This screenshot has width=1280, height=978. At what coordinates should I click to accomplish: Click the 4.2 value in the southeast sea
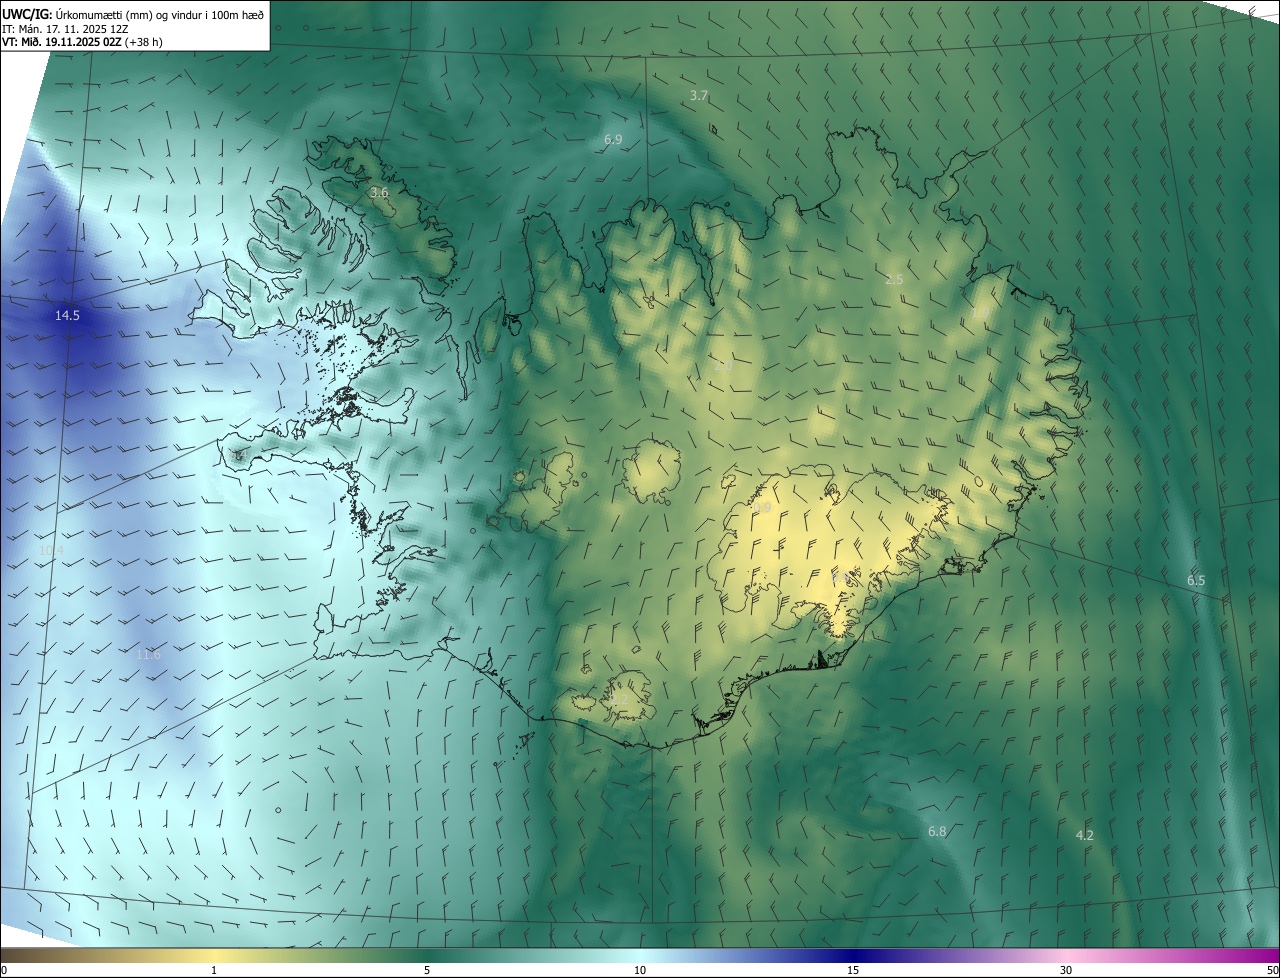point(1084,835)
